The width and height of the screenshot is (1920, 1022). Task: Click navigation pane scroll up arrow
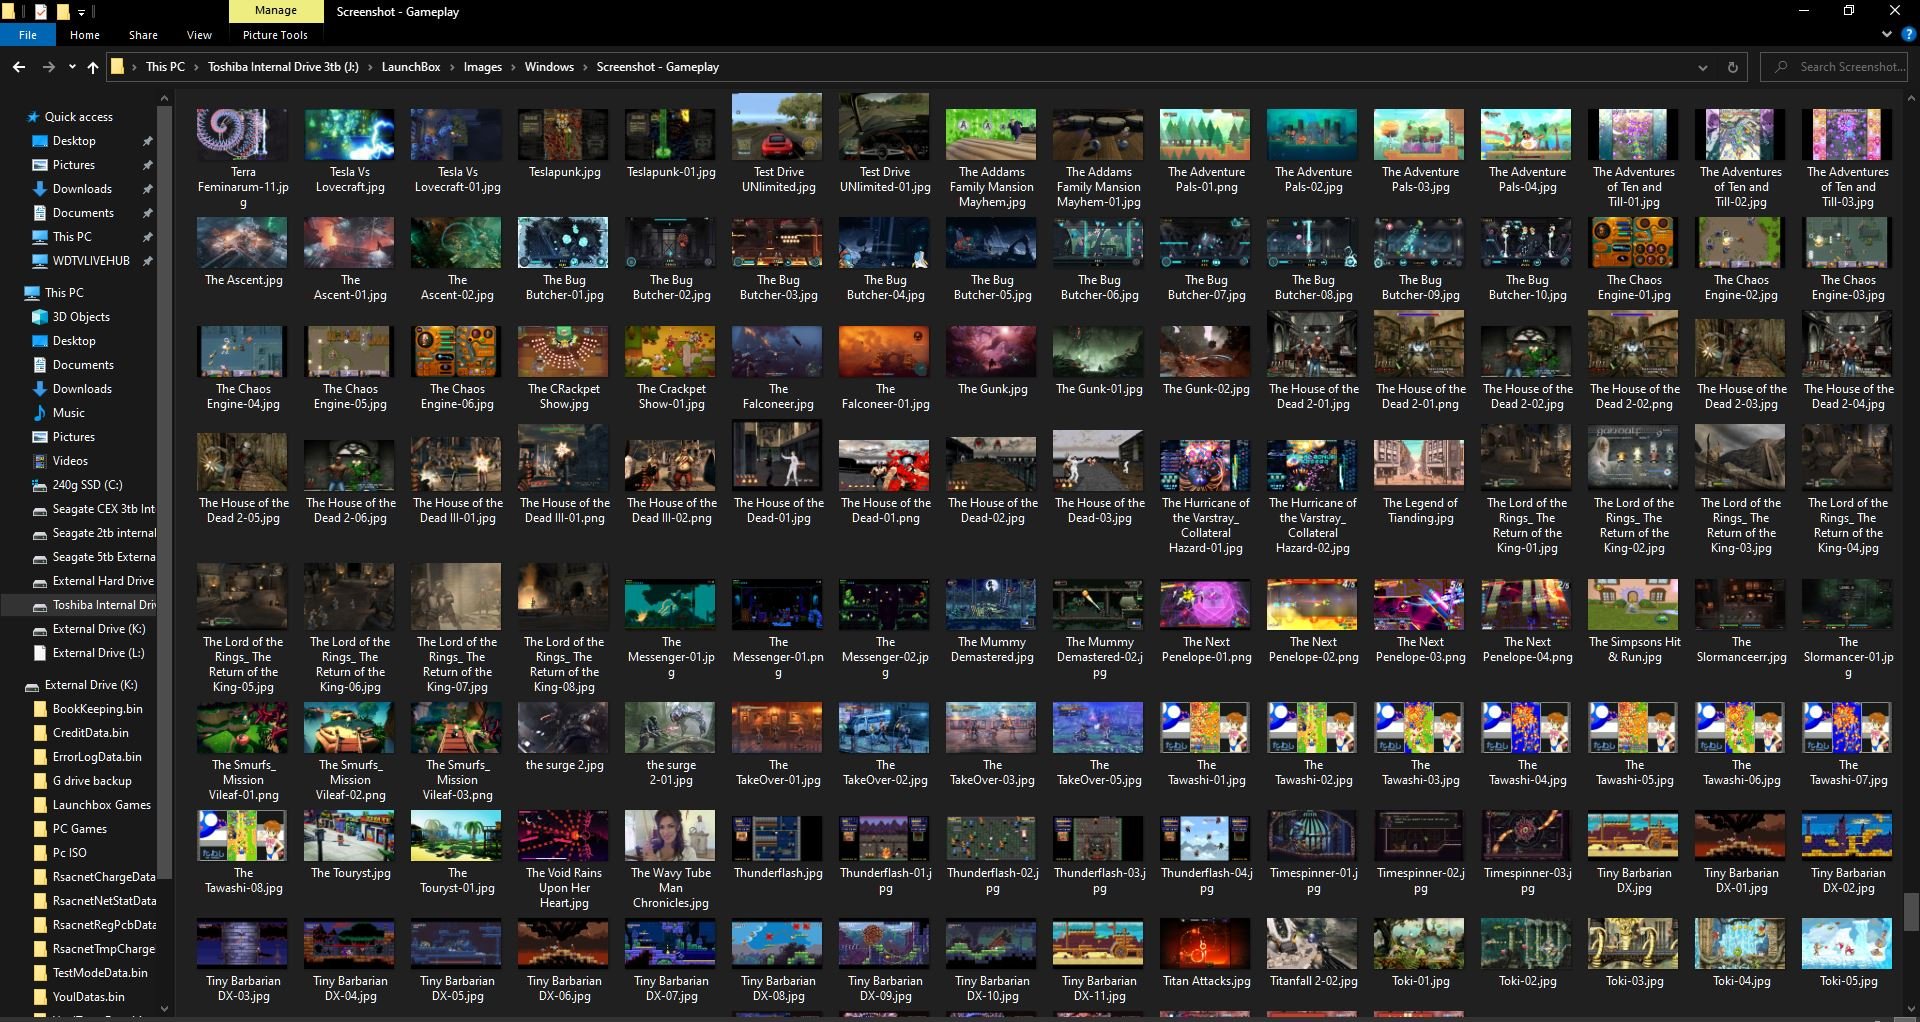point(164,99)
